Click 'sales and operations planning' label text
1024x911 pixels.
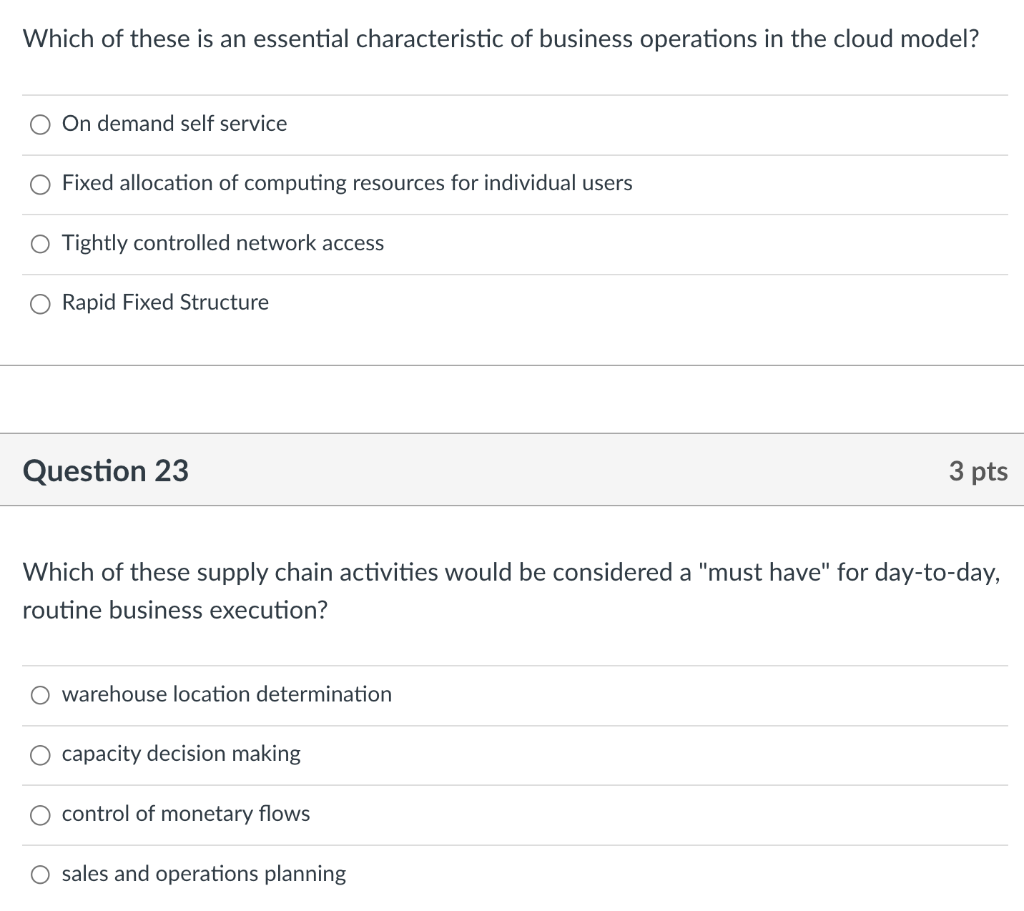pos(203,873)
